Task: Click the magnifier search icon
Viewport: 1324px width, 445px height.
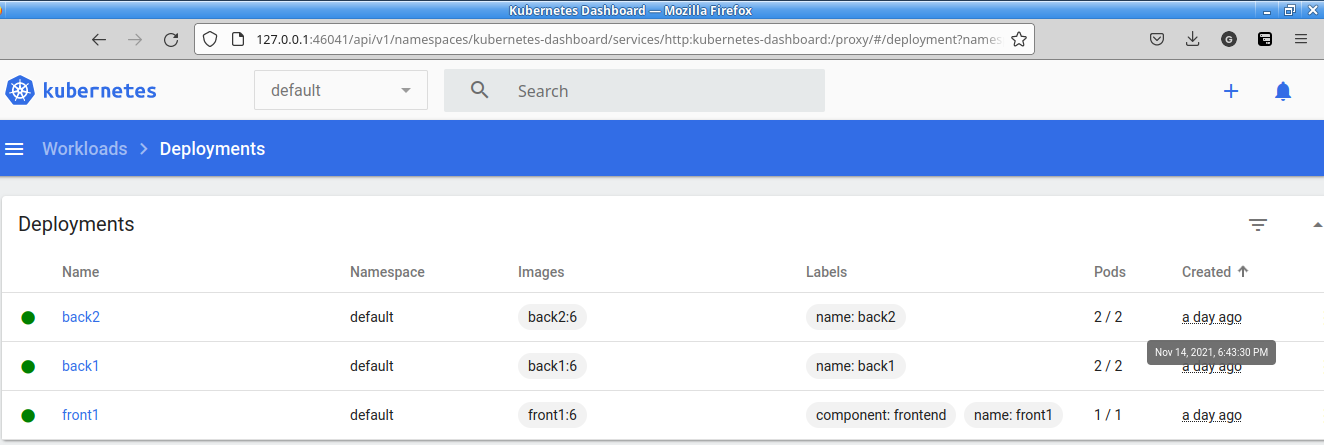Action: click(x=480, y=90)
